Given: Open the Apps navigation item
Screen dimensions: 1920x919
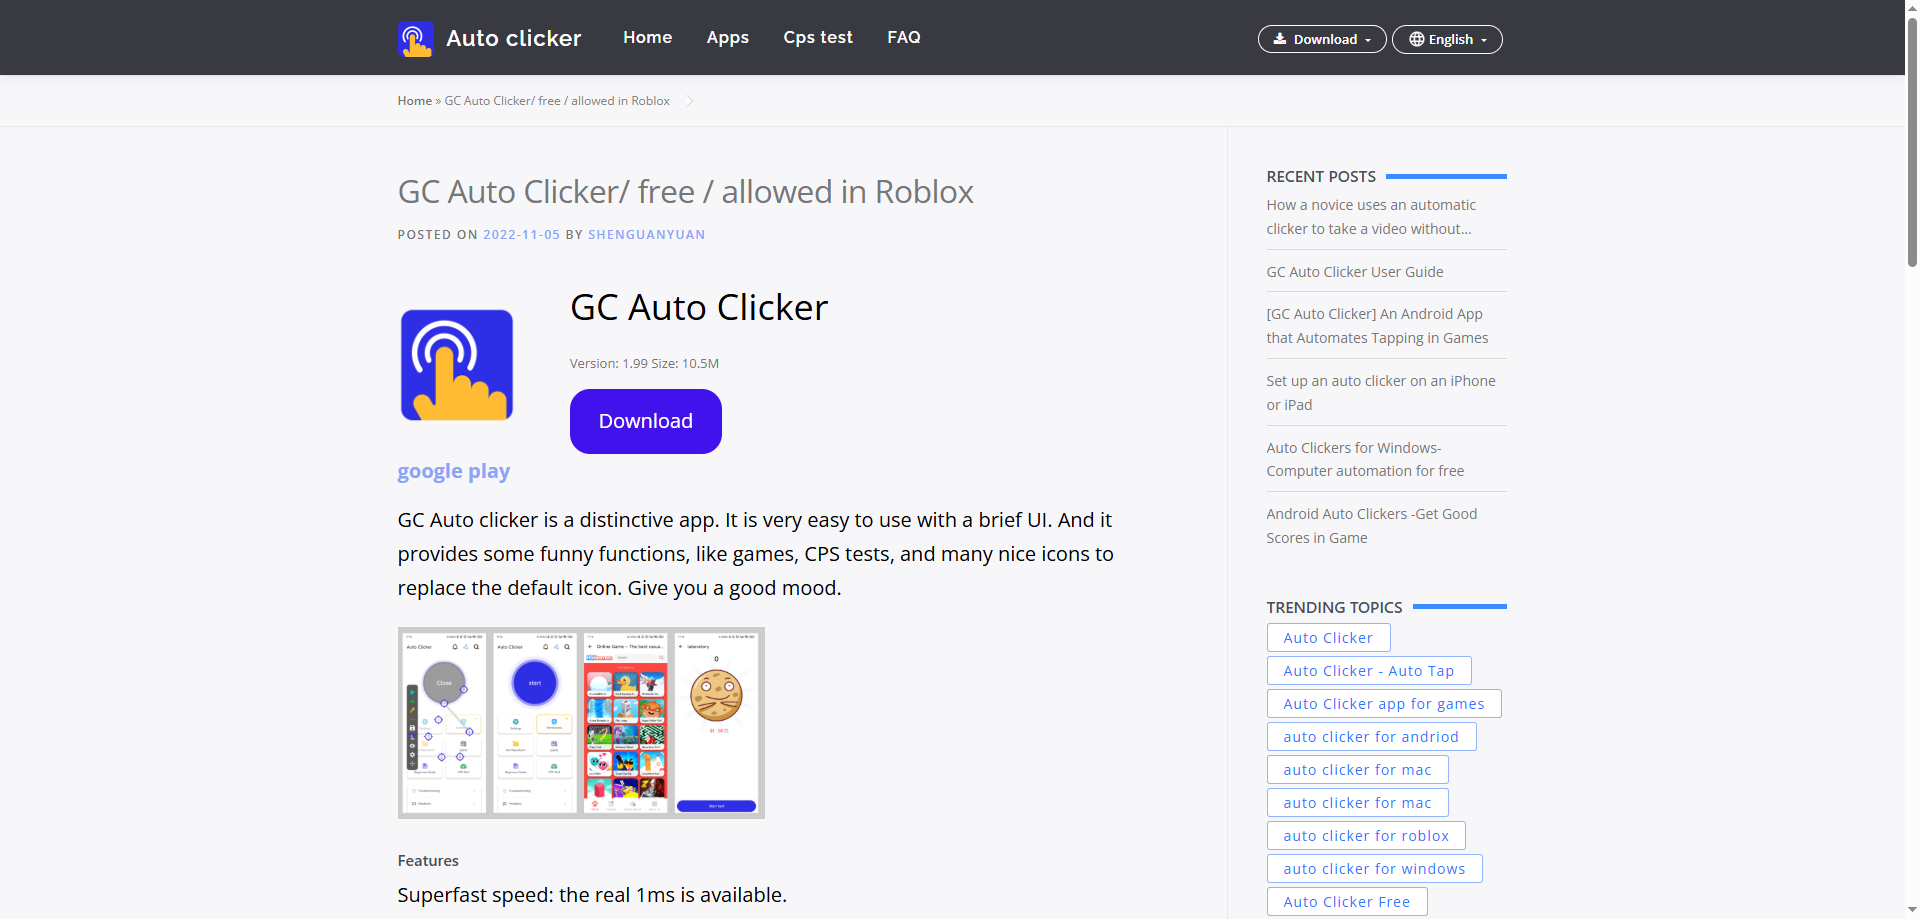Looking at the screenshot, I should pyautogui.click(x=727, y=37).
